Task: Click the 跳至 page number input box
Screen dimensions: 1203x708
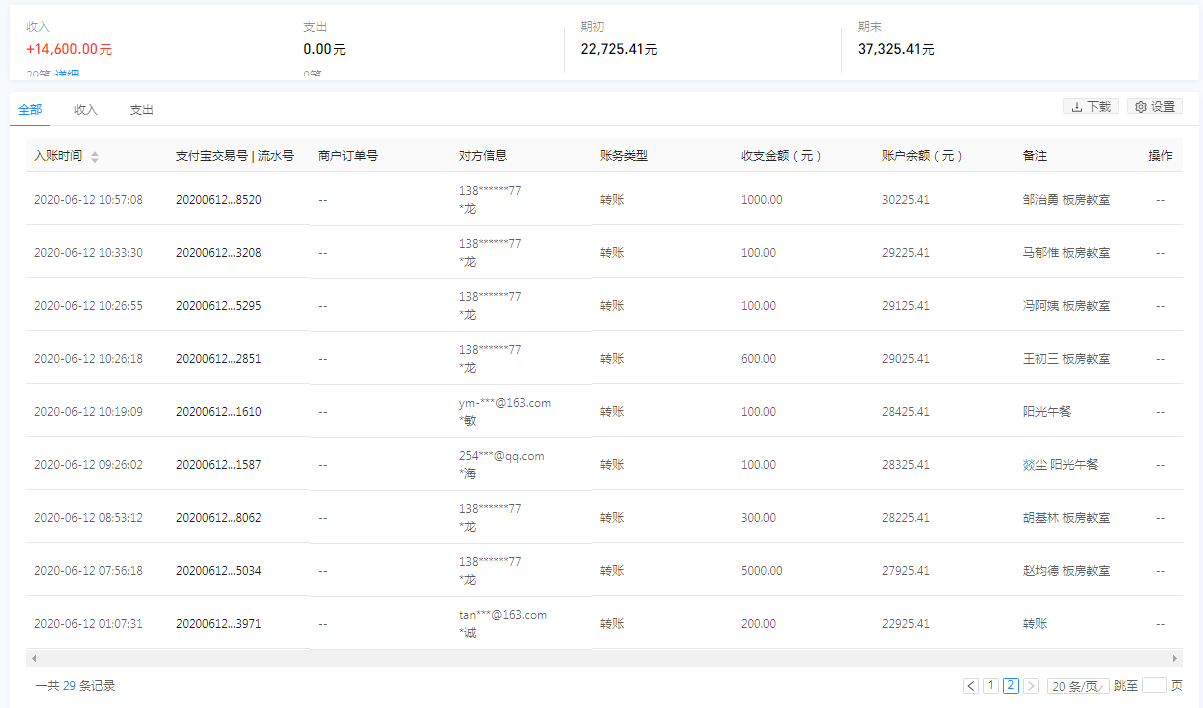Action: [1154, 686]
